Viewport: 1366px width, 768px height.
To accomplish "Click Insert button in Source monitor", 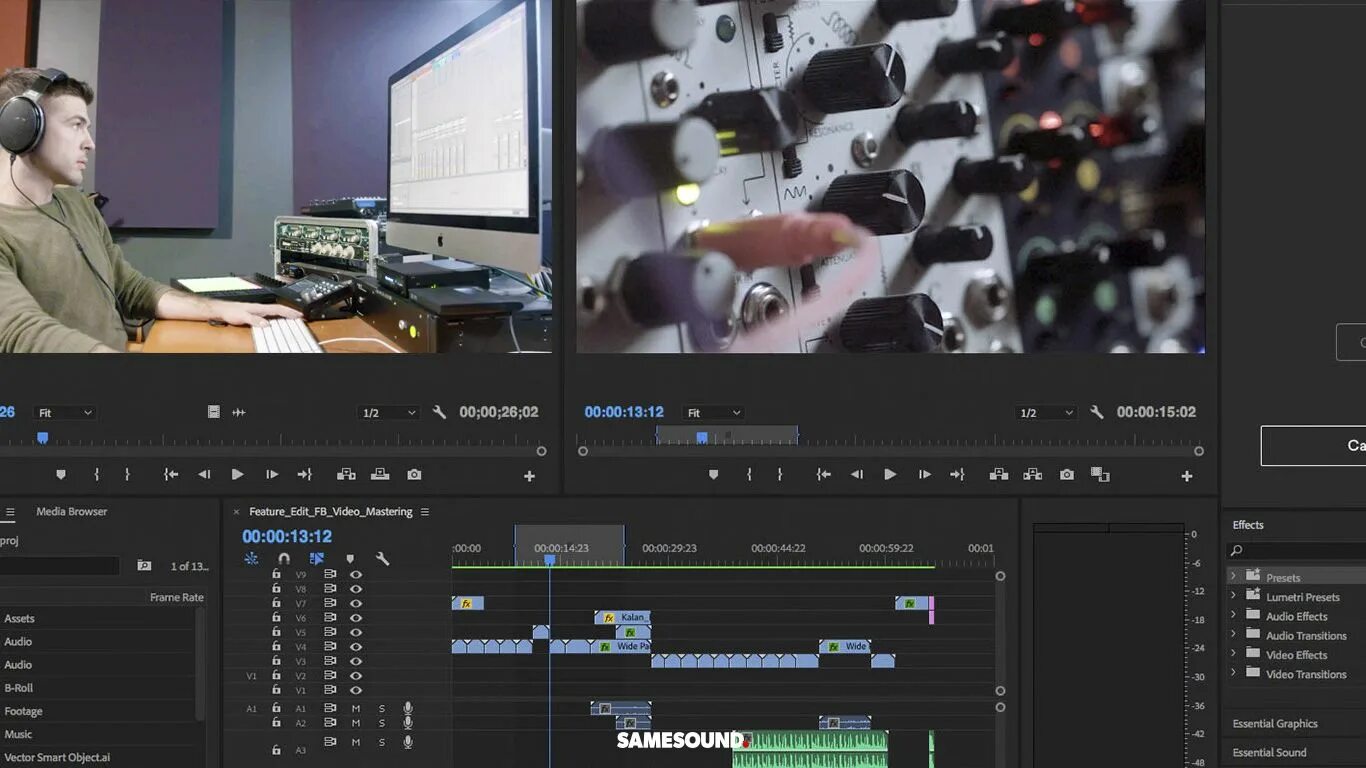I will 346,475.
